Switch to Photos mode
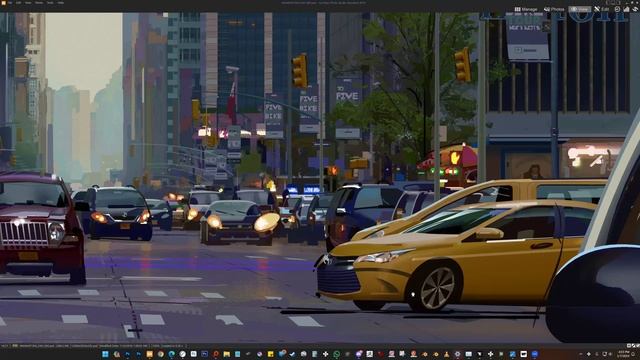This screenshot has height=360, width=640. [554, 9]
